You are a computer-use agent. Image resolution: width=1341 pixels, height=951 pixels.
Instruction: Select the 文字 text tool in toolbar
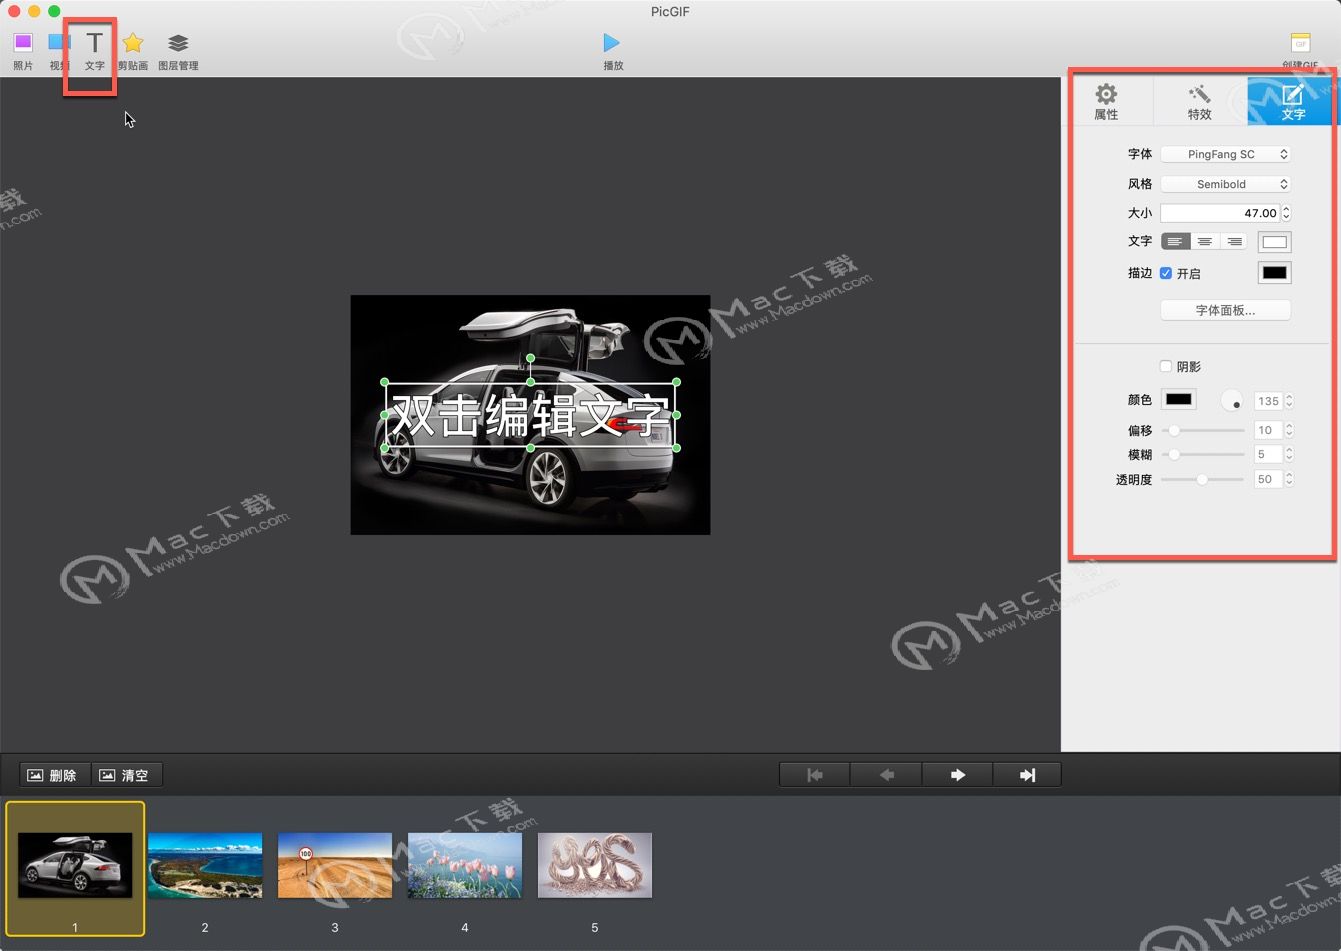point(94,50)
